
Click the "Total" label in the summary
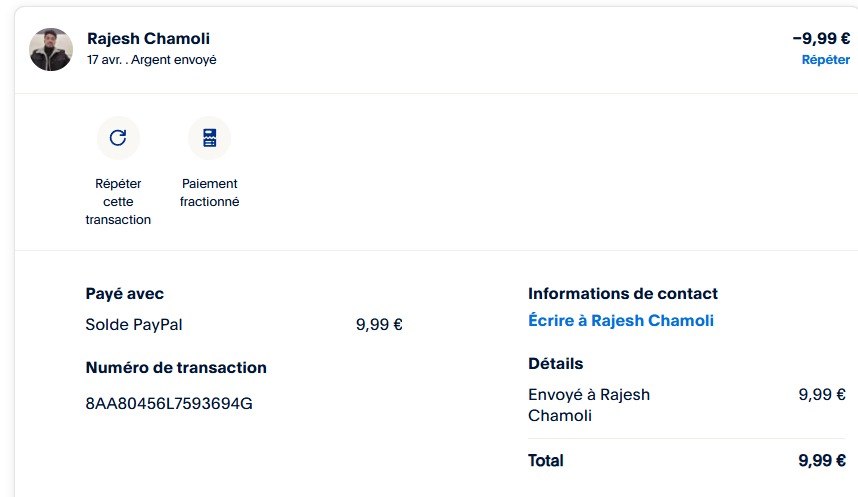545,461
